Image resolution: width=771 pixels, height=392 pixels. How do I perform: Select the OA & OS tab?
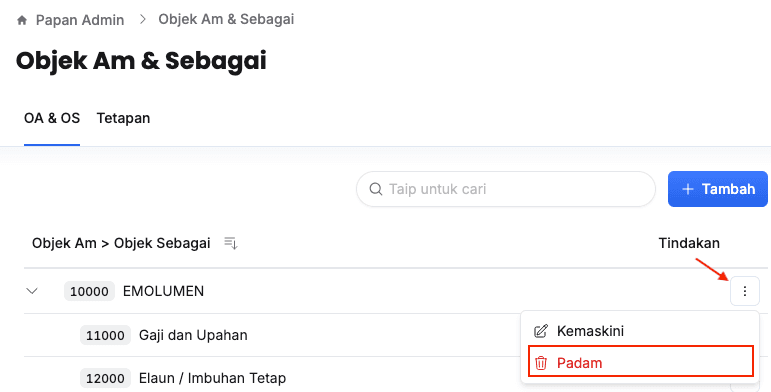52,119
